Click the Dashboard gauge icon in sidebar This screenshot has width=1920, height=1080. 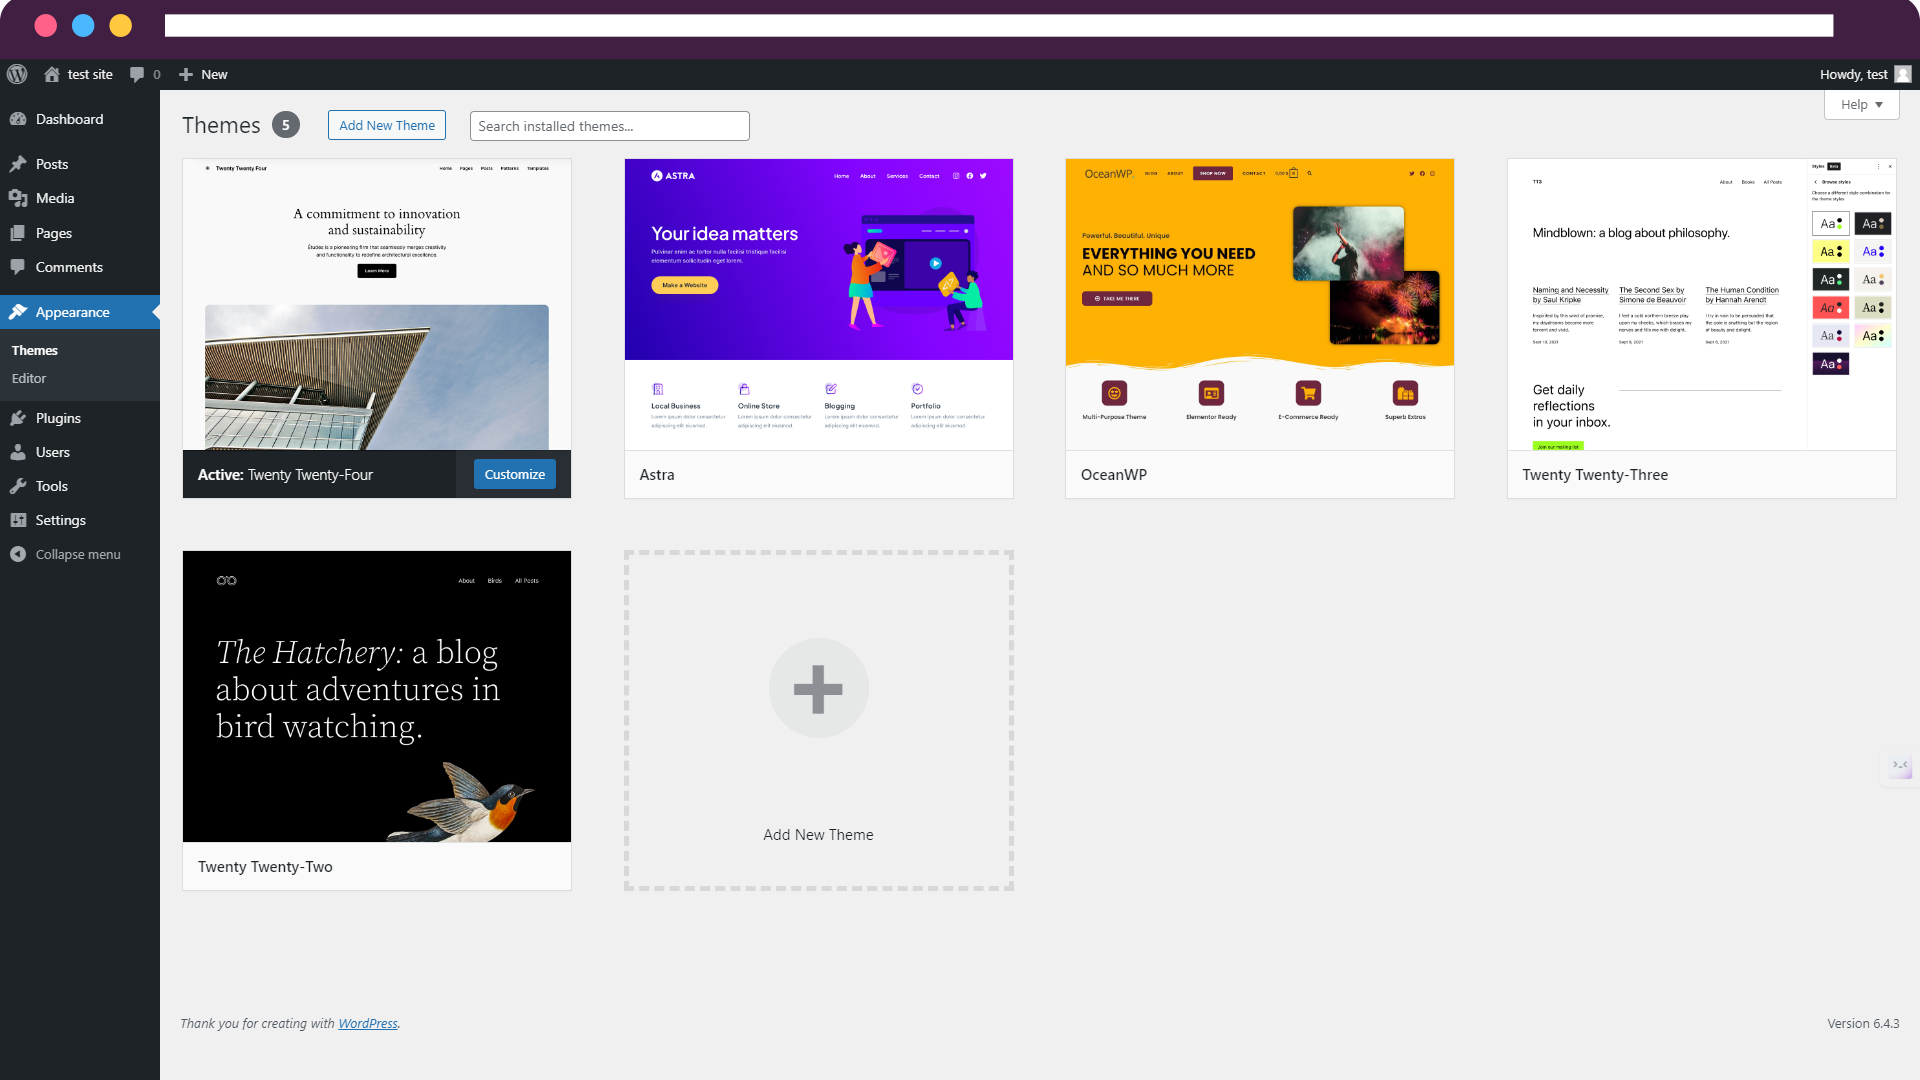pos(18,119)
